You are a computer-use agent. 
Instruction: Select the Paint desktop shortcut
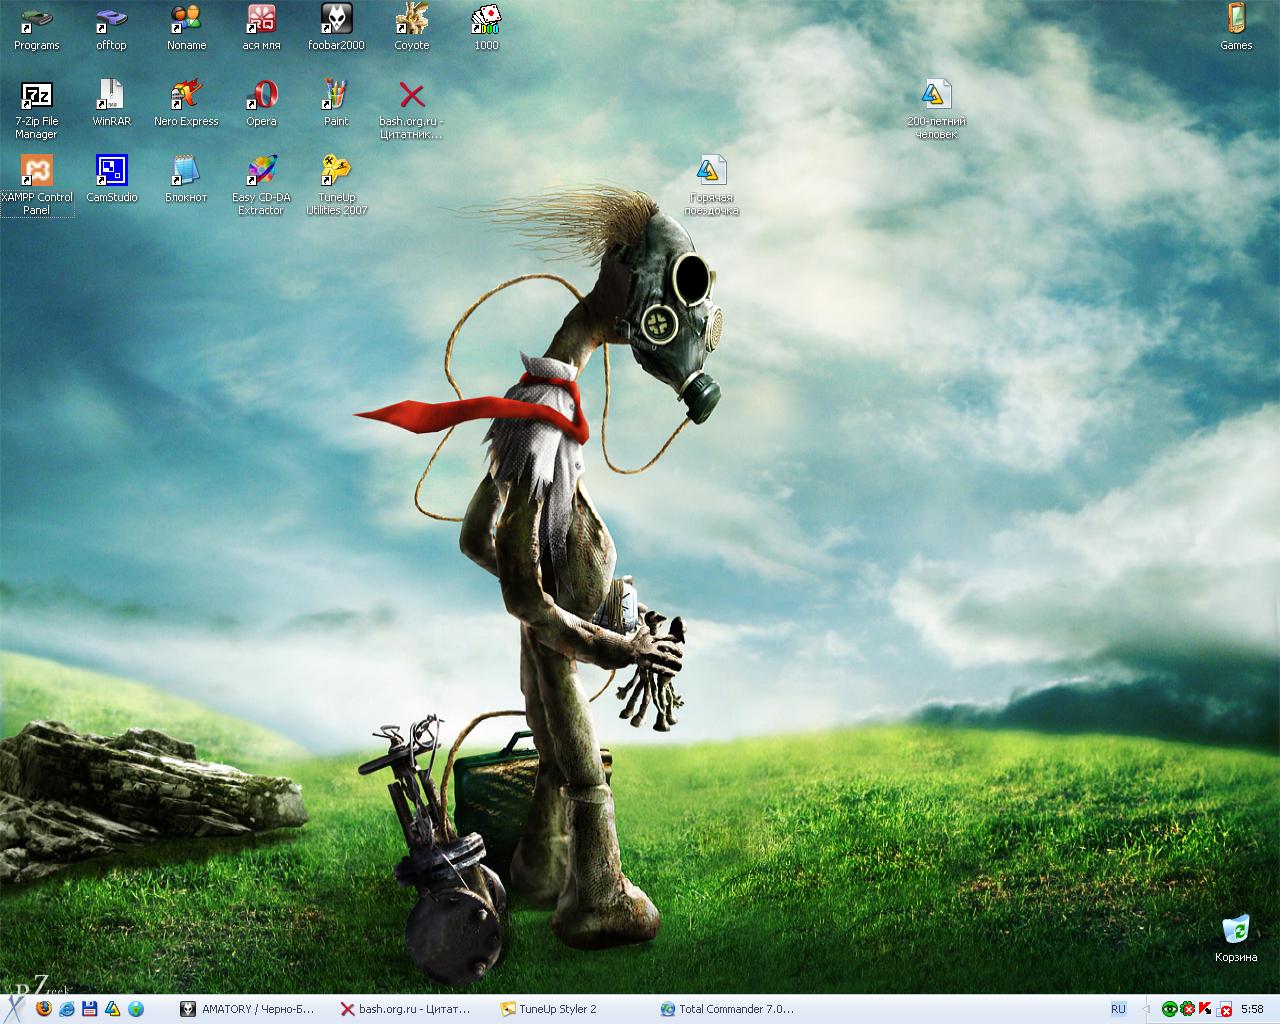[x=336, y=104]
